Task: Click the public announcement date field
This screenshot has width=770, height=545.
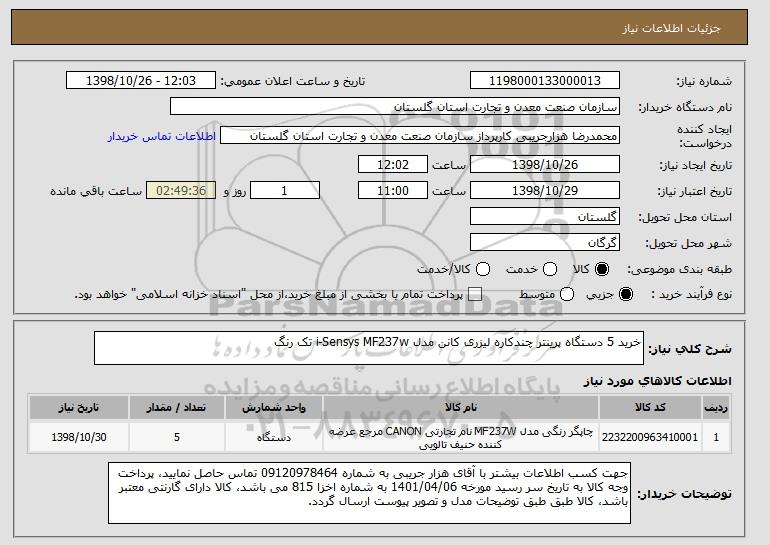Action: 141,81
